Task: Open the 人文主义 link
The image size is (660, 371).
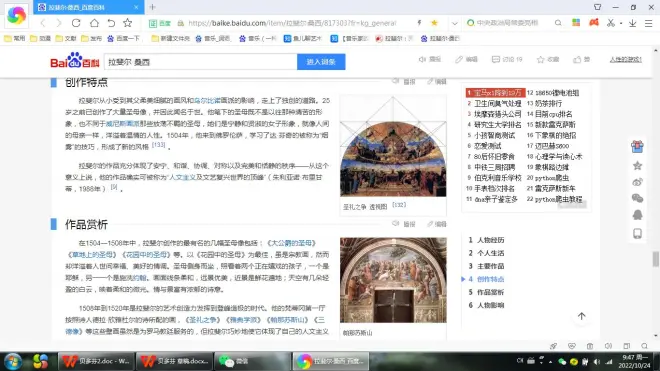Action: click(182, 177)
